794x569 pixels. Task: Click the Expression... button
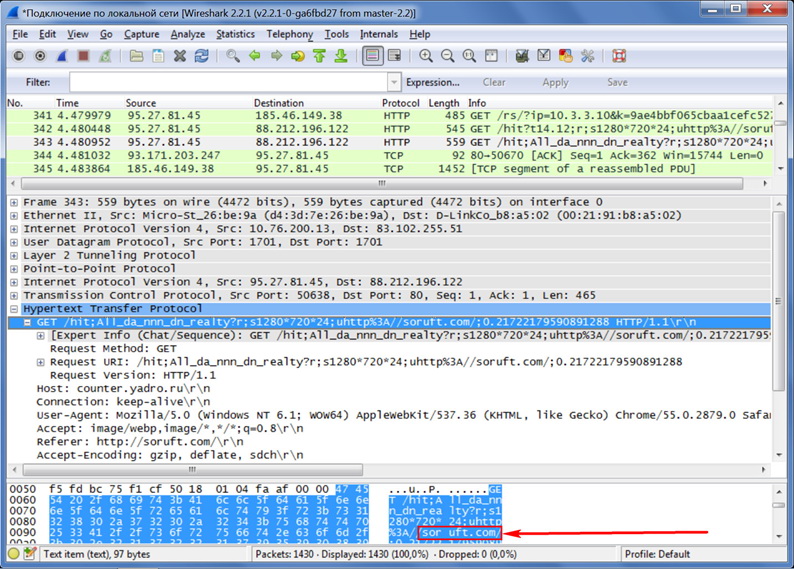(432, 83)
